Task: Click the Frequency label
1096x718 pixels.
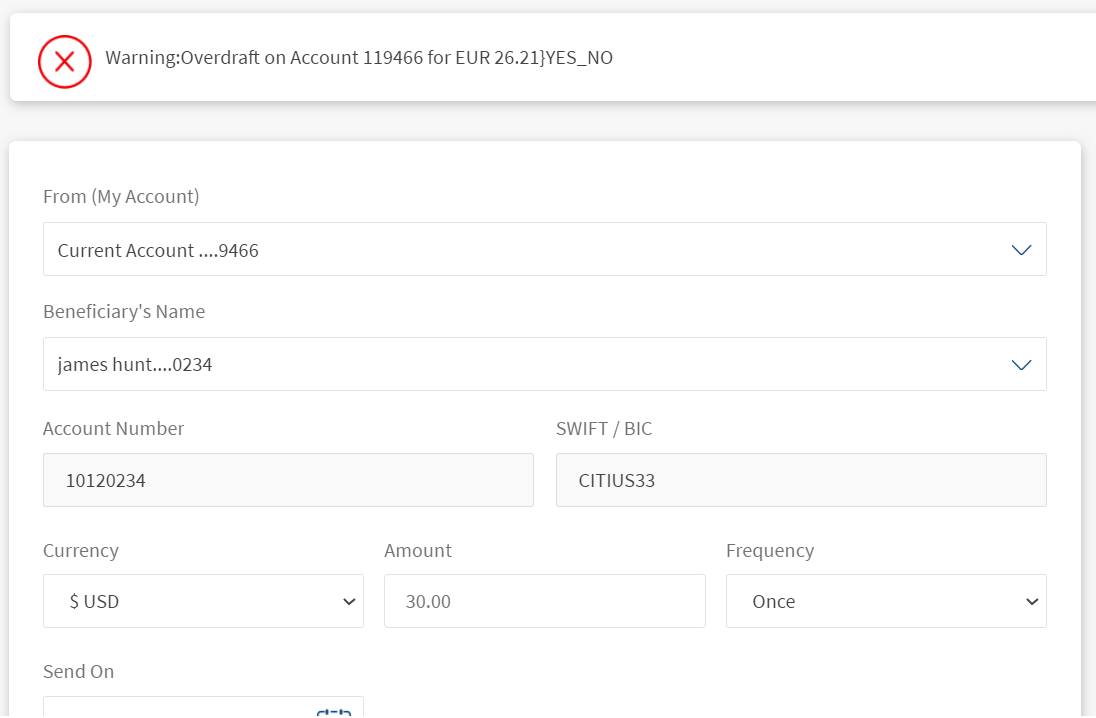Action: tap(770, 551)
